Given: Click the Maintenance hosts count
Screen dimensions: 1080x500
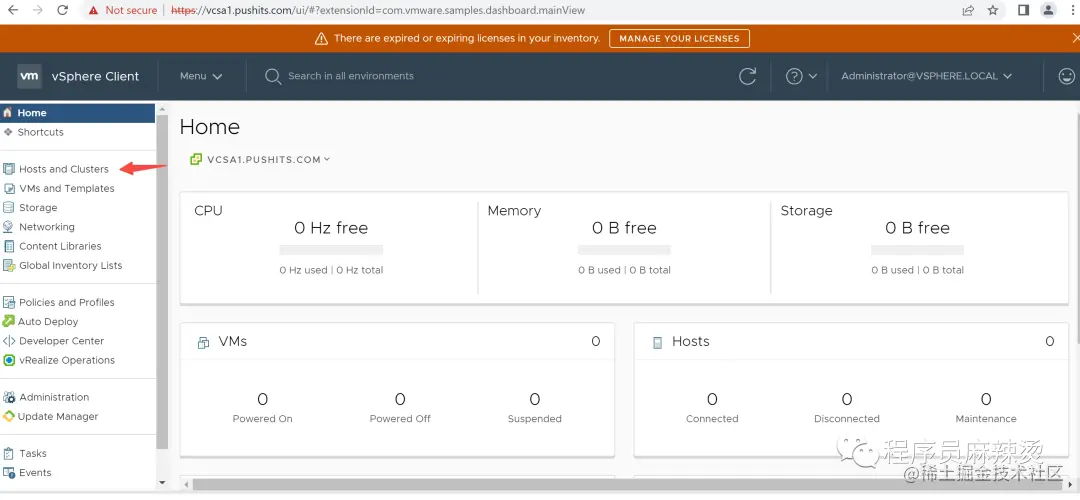Looking at the screenshot, I should 986,399.
